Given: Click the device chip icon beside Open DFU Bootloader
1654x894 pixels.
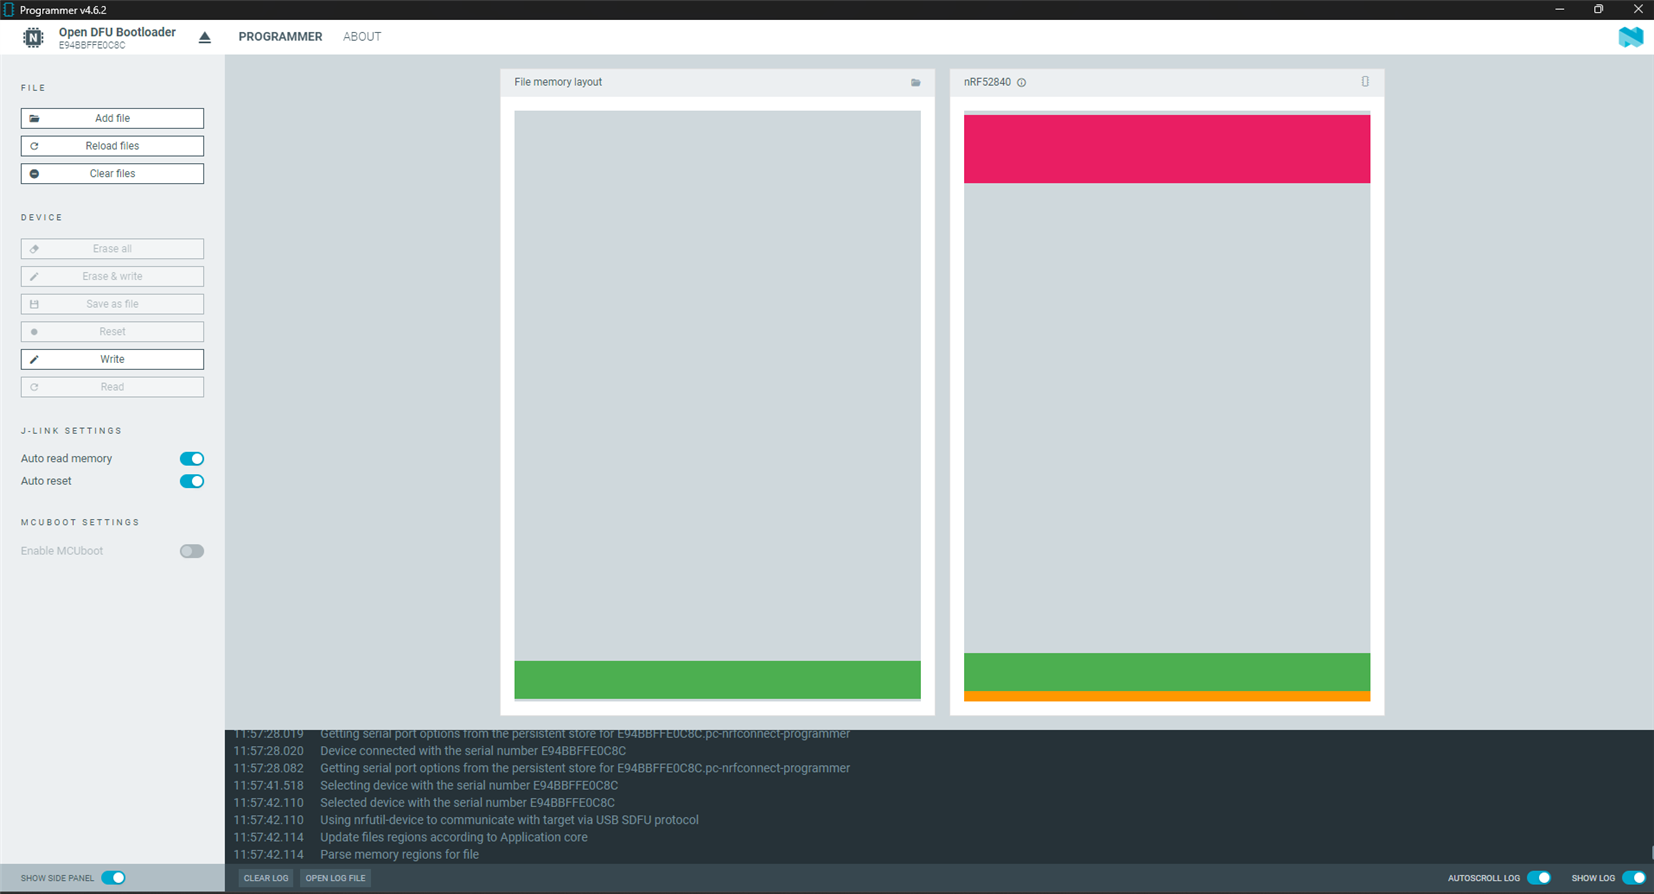Looking at the screenshot, I should [33, 38].
